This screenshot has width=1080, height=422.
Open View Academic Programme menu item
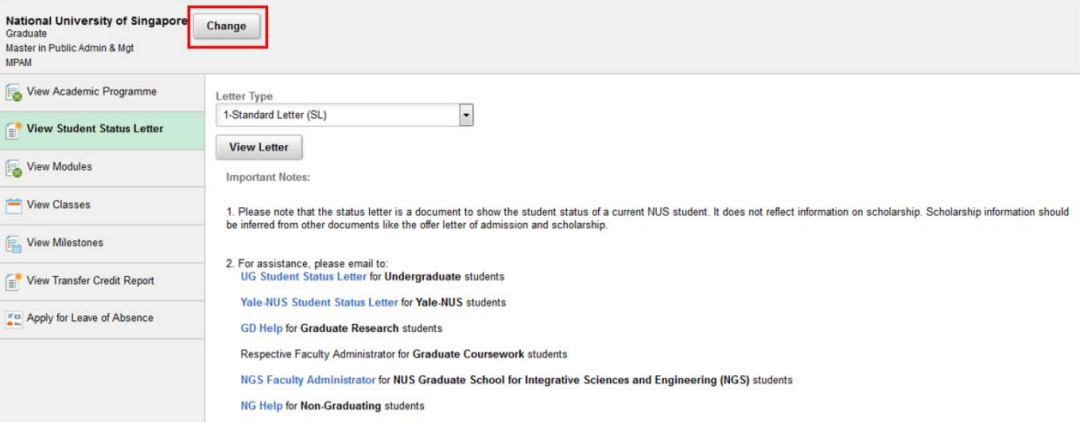102,92
